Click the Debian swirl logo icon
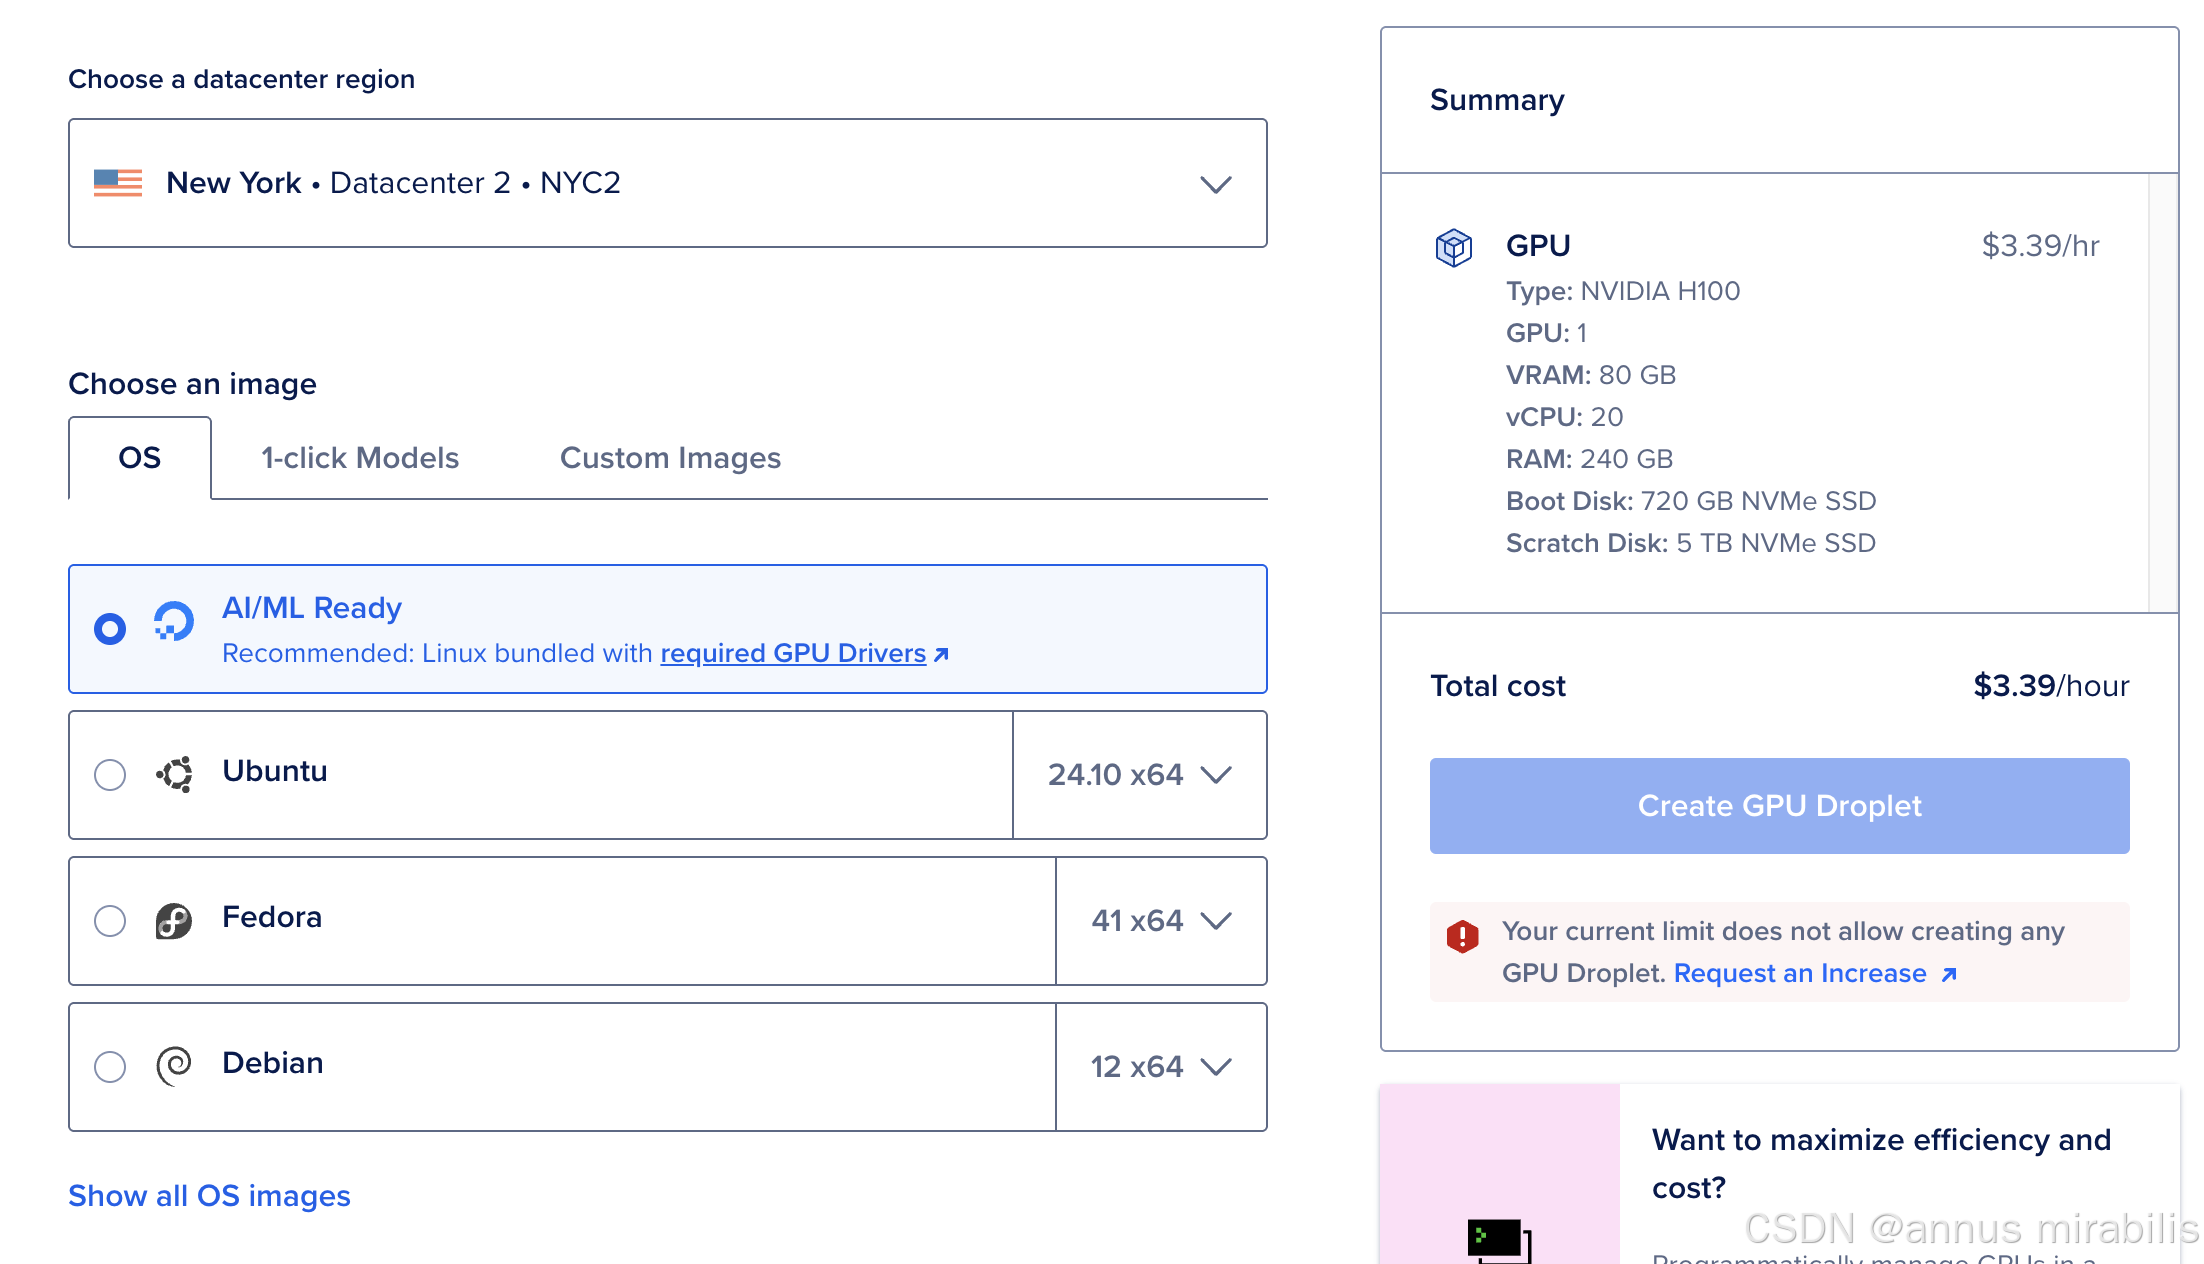 click(x=174, y=1066)
